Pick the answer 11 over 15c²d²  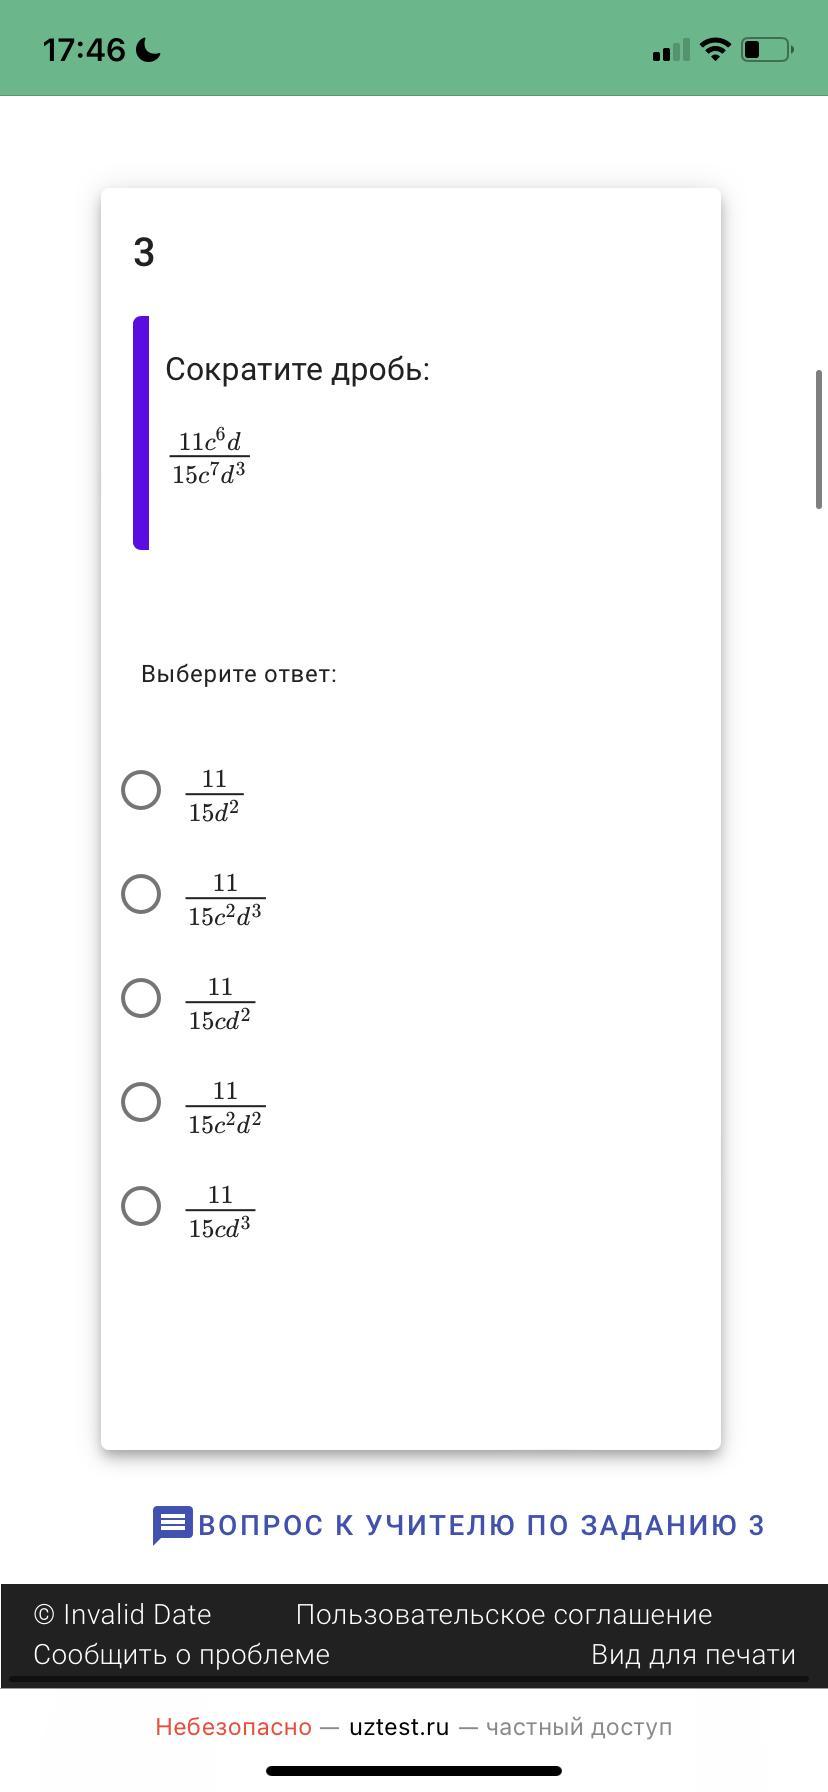point(141,1102)
